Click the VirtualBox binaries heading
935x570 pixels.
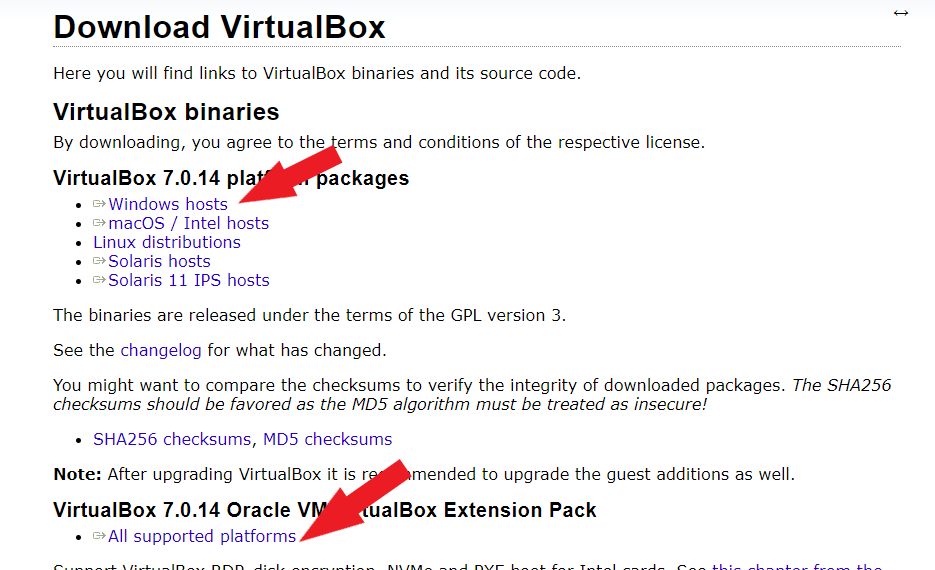pos(166,112)
